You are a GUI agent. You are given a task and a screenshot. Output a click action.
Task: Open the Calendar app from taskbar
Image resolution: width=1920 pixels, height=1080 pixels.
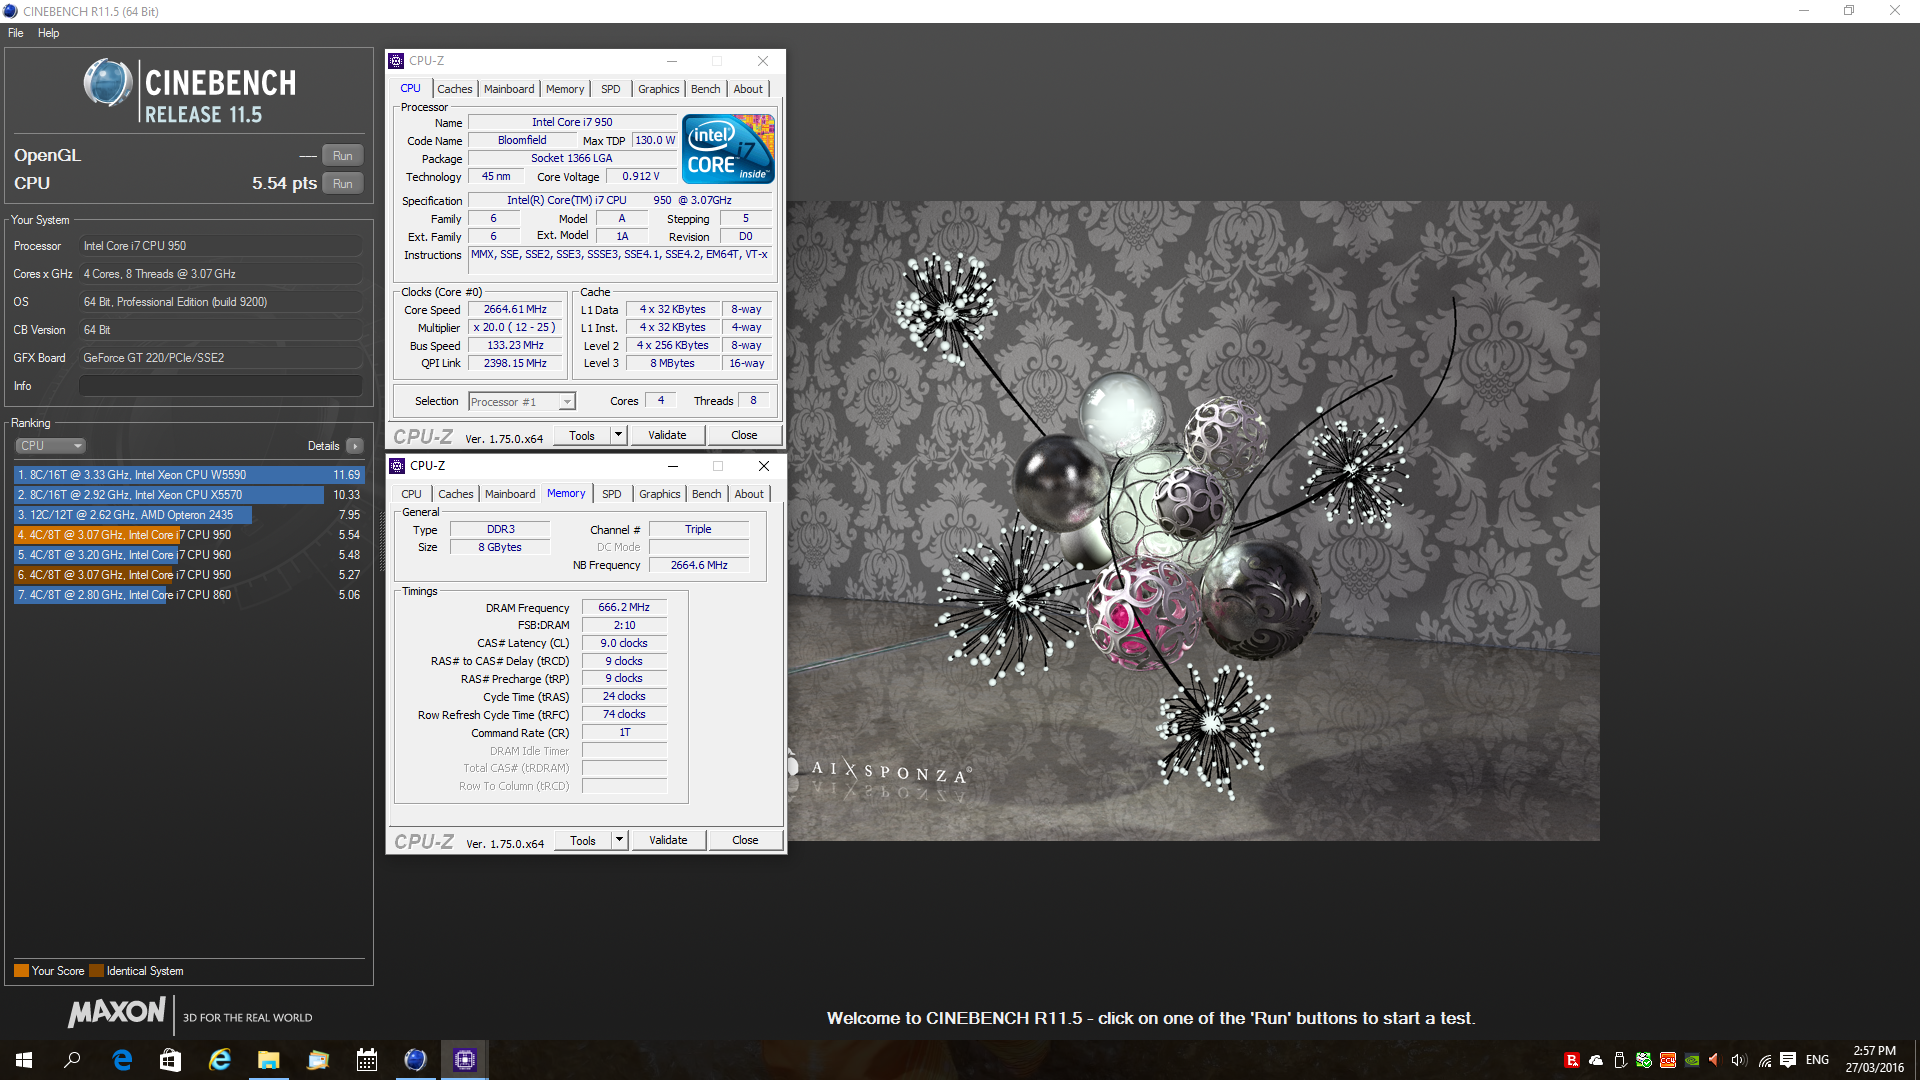click(366, 1060)
